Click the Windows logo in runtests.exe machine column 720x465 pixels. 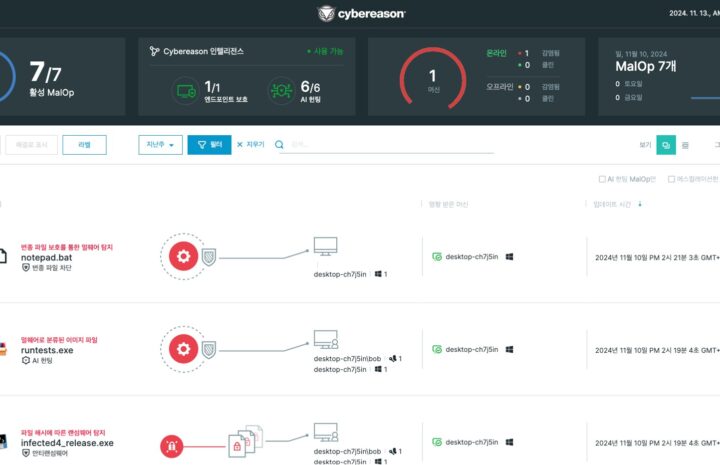[x=509, y=349]
